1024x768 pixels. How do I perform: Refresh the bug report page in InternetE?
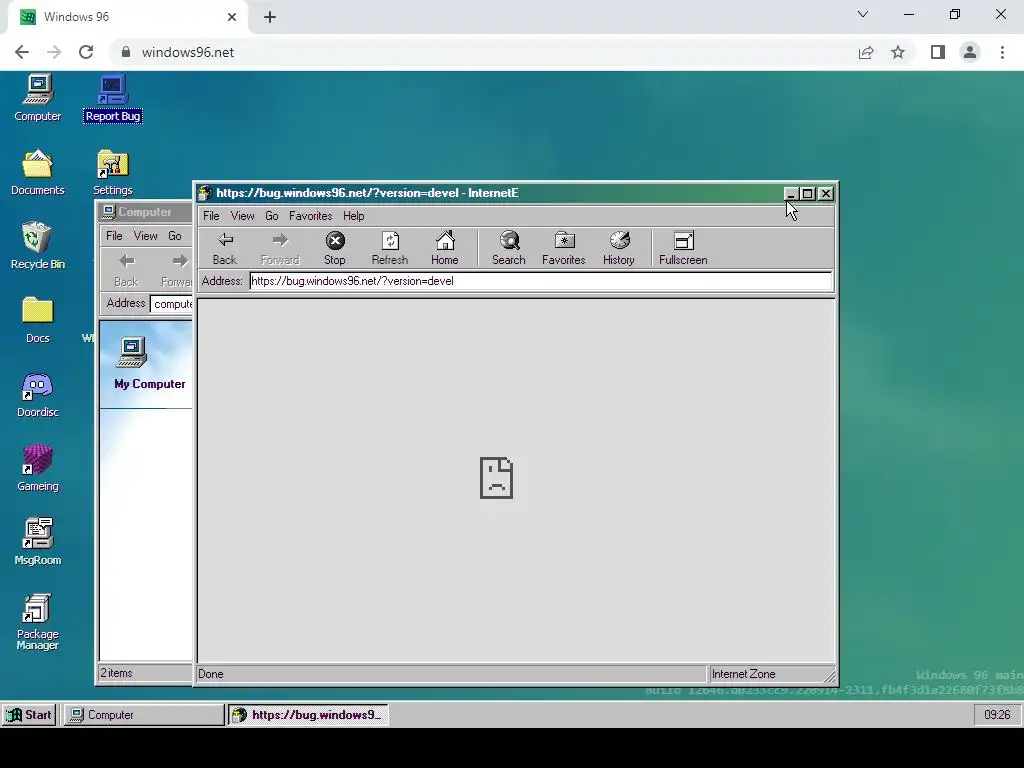(x=390, y=248)
